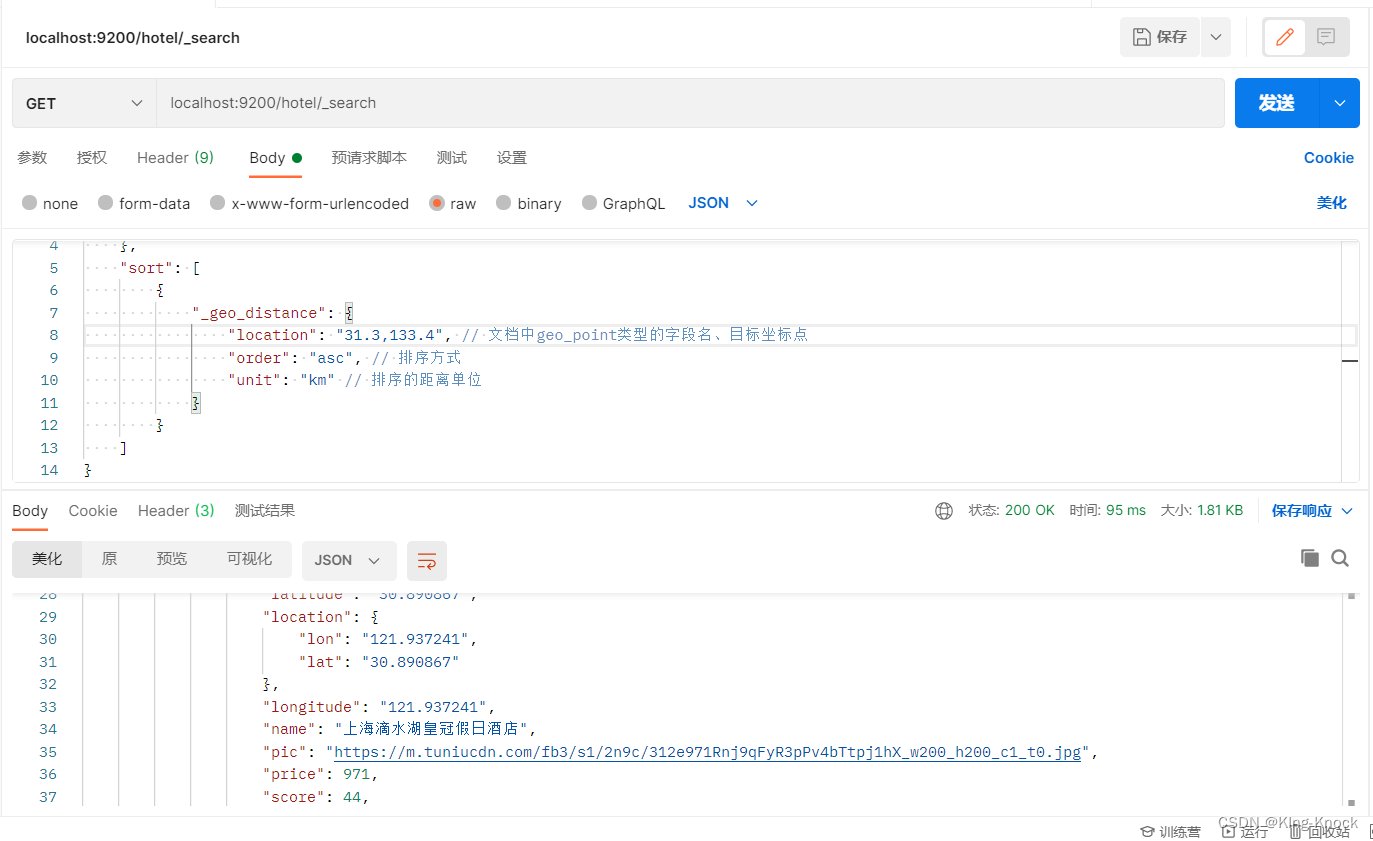Screen dimensions: 1373x841
Task: Select the 美化 response view tab
Action: (47, 559)
